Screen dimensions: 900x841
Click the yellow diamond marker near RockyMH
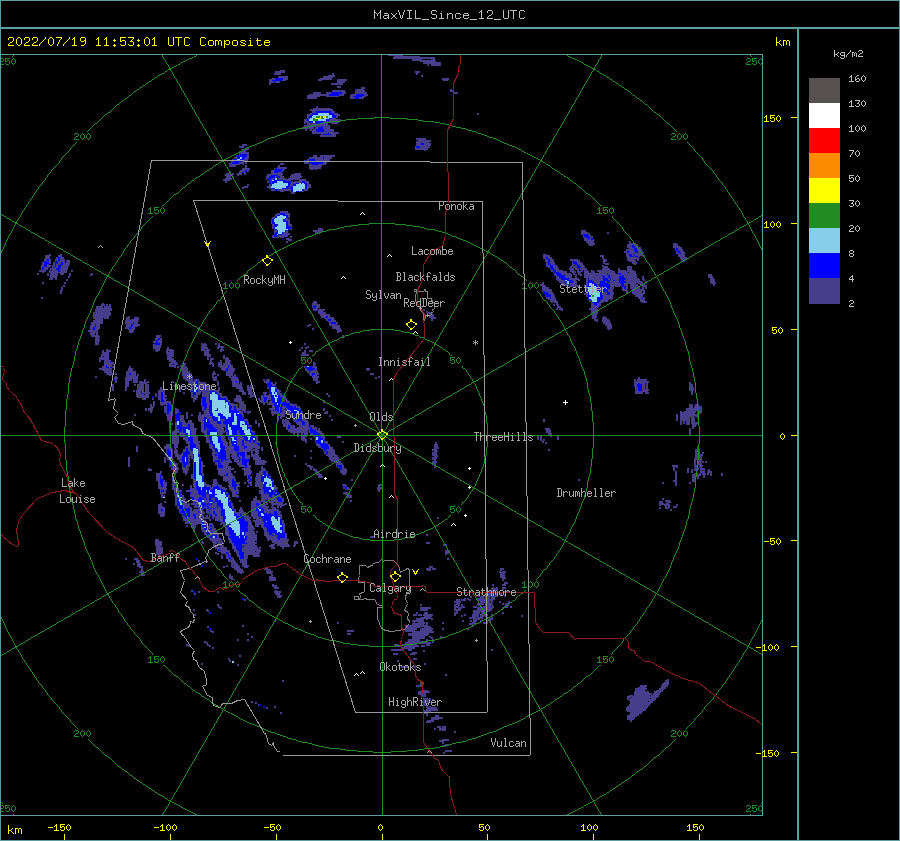(267, 261)
